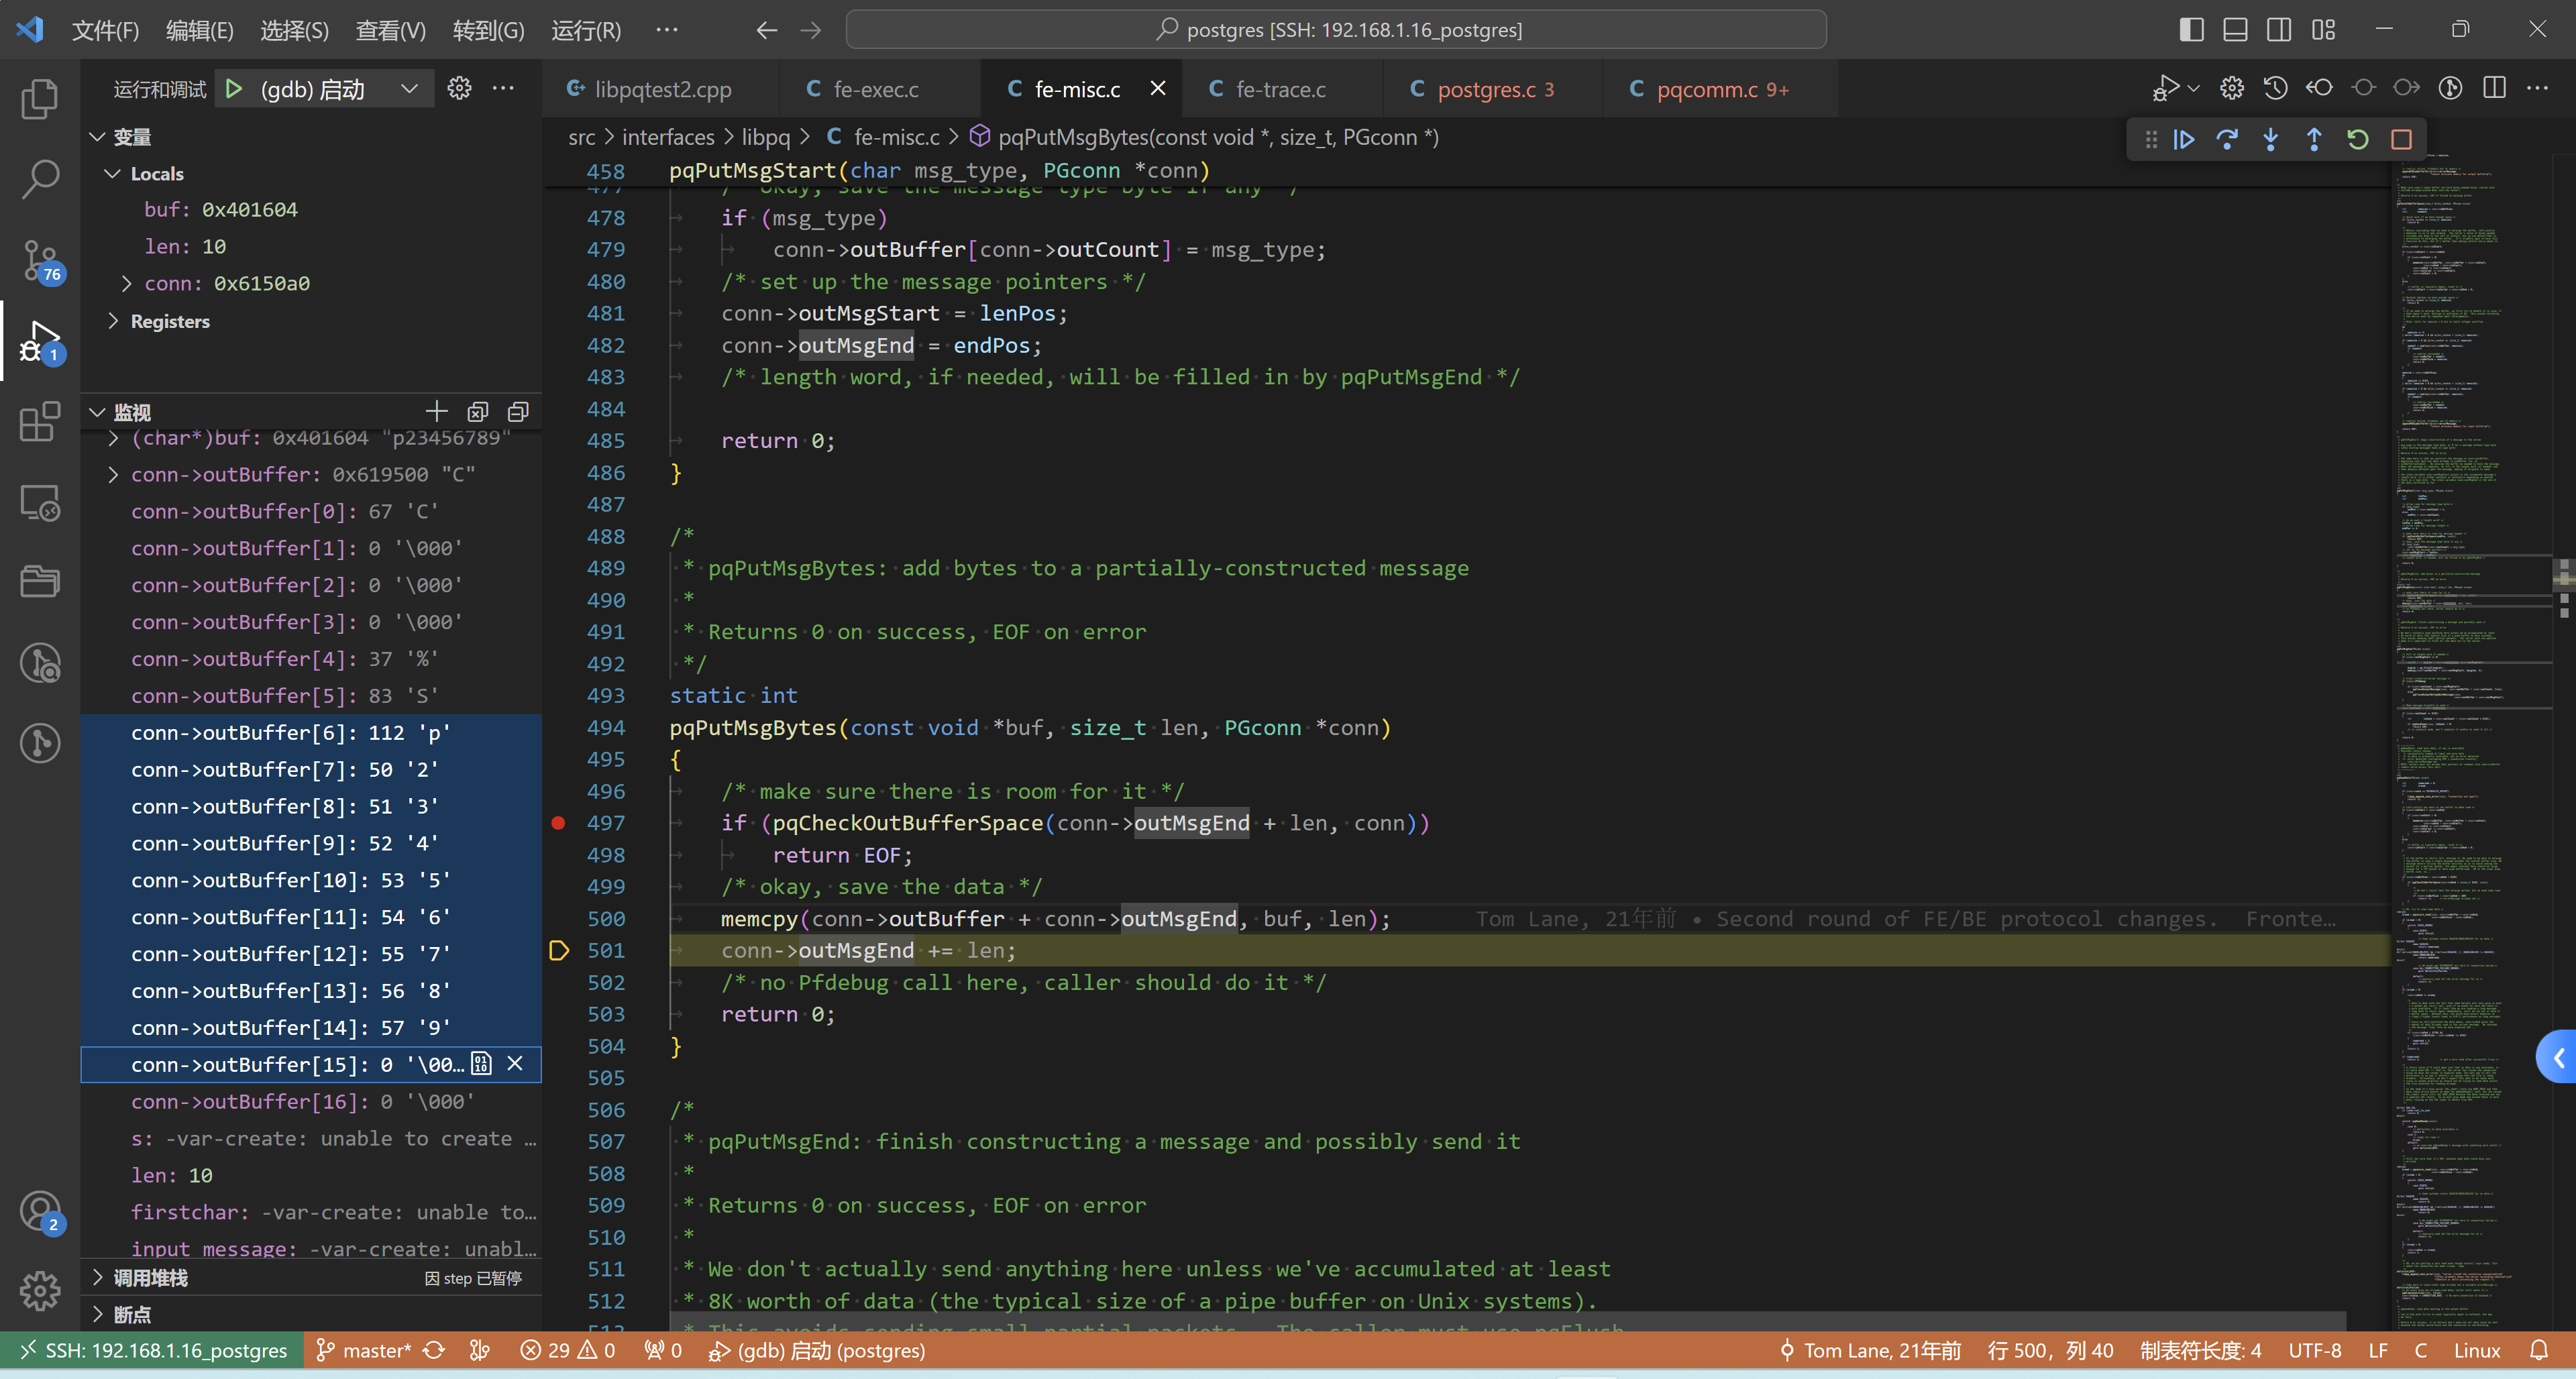Start debugging with the green play icon
This screenshot has width=2576, height=1379.
pyautogui.click(x=234, y=89)
